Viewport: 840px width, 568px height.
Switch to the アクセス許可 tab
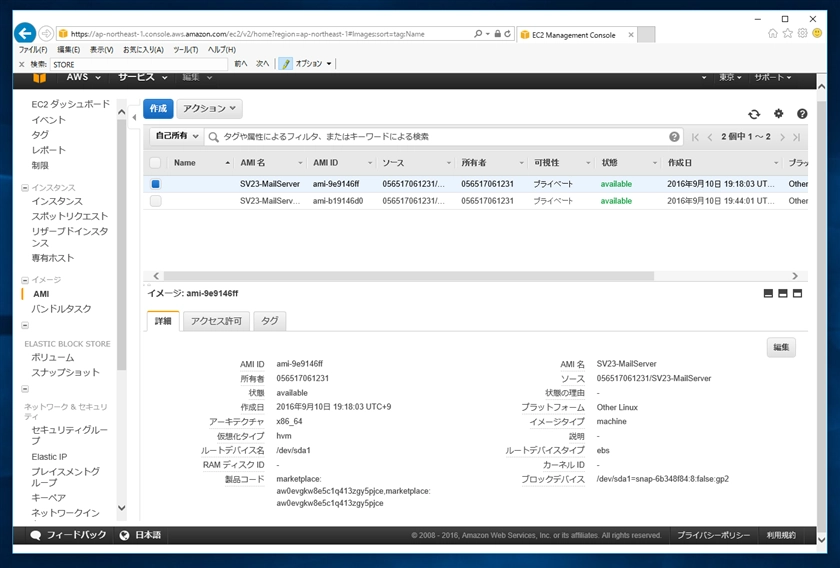pyautogui.click(x=216, y=321)
